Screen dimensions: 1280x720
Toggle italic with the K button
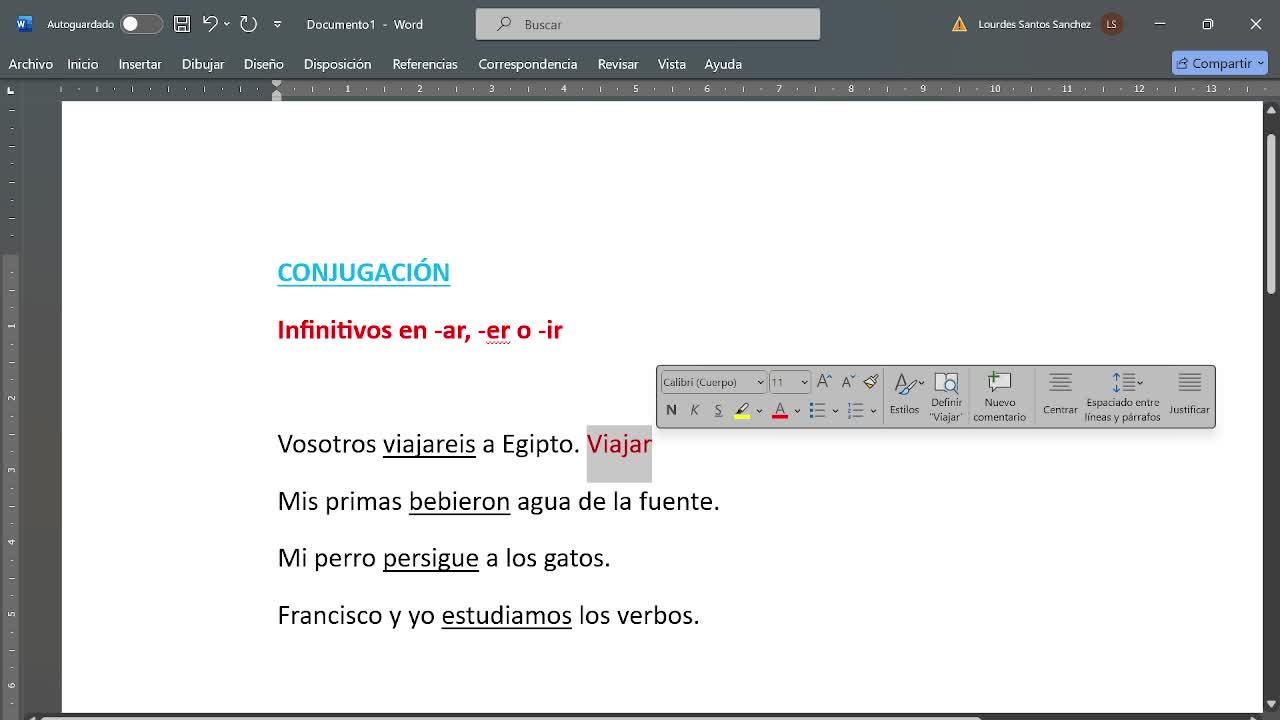[x=694, y=410]
